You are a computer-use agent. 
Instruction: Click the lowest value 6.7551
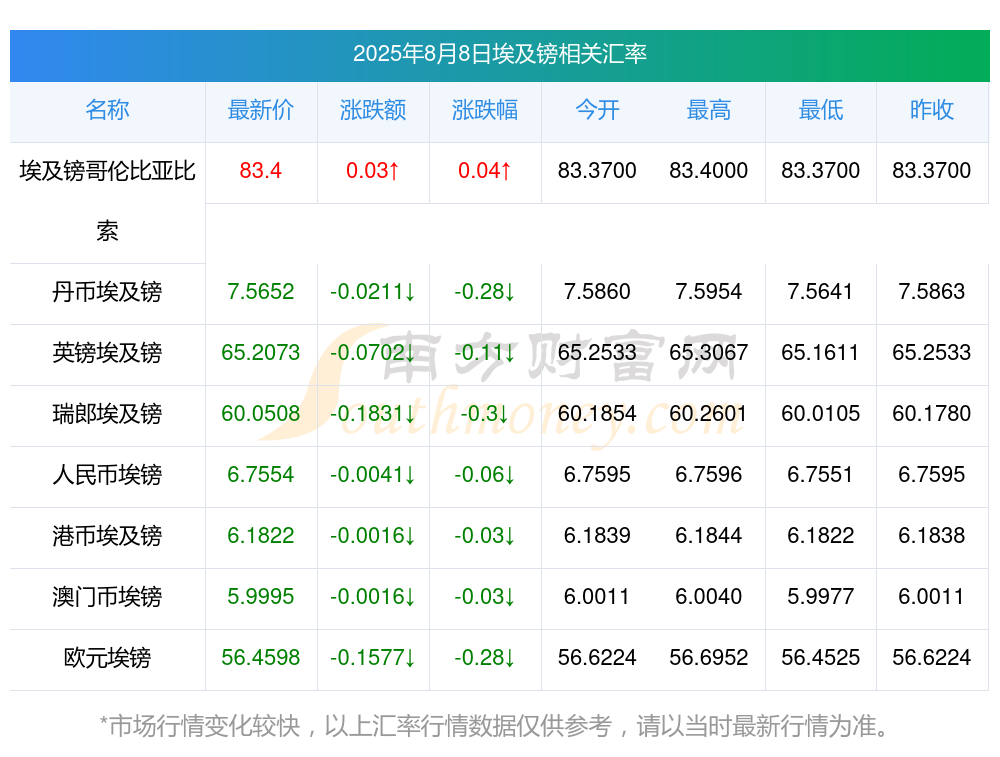click(x=820, y=474)
